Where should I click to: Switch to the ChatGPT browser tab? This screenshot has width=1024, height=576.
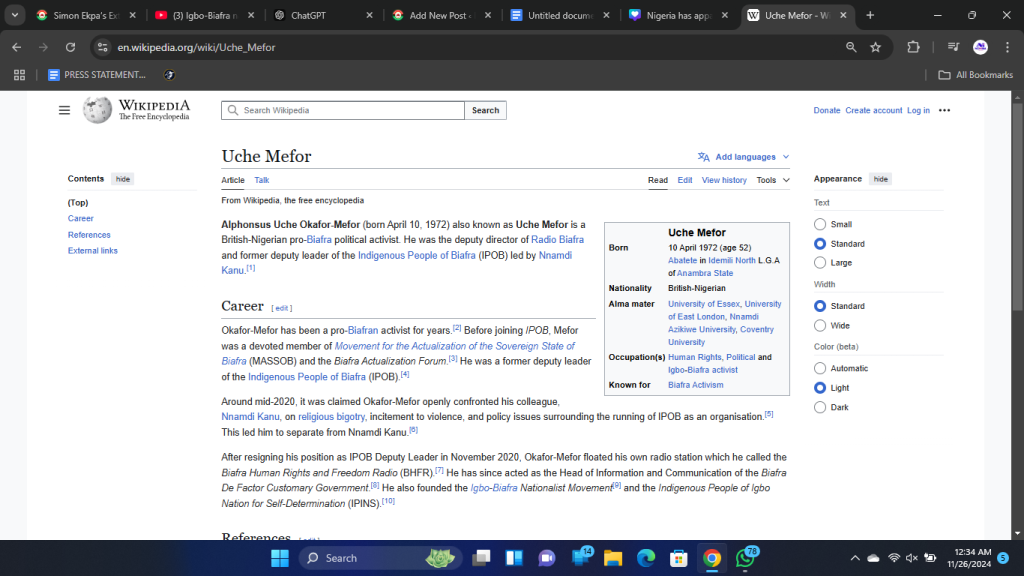pyautogui.click(x=319, y=15)
